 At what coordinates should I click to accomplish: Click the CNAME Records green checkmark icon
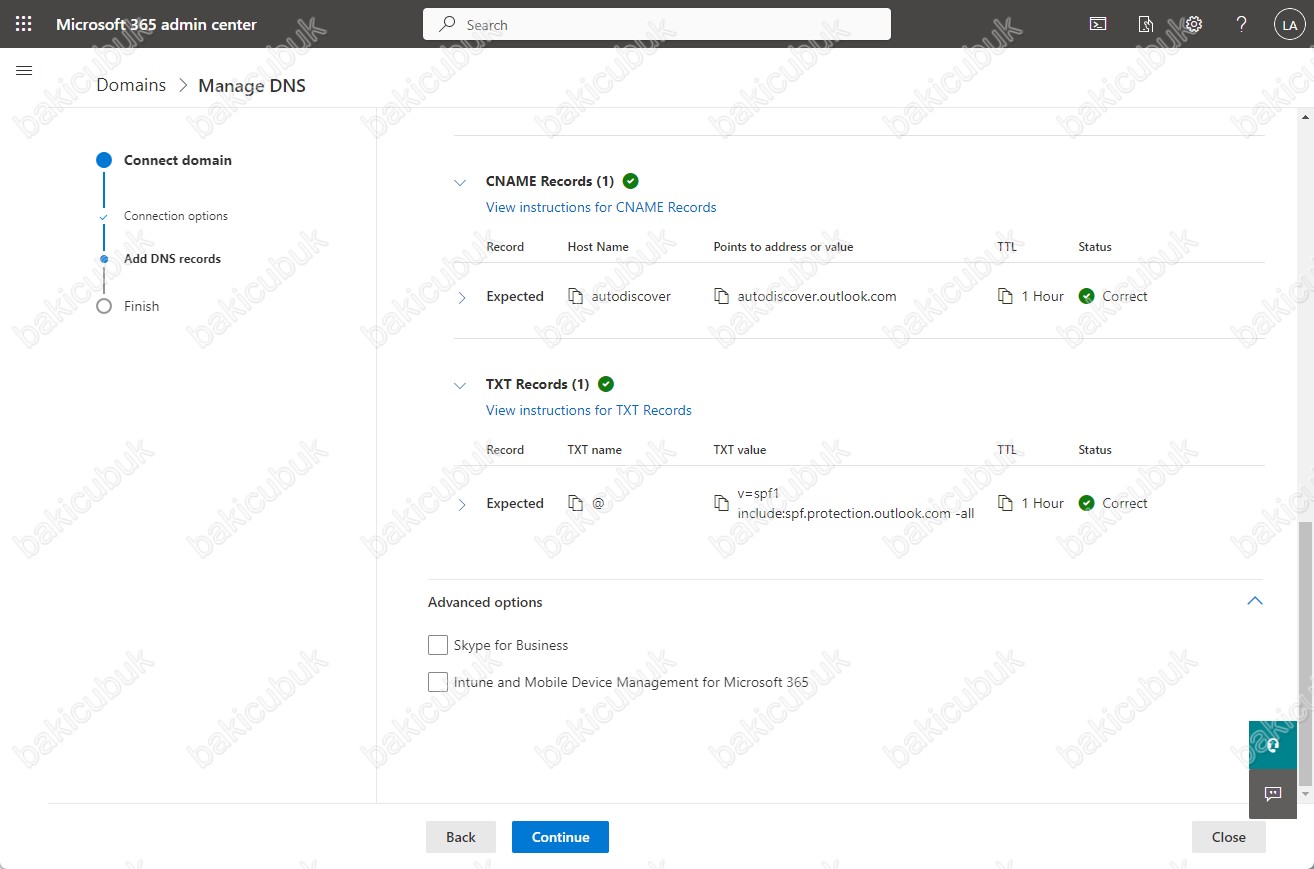(x=630, y=181)
